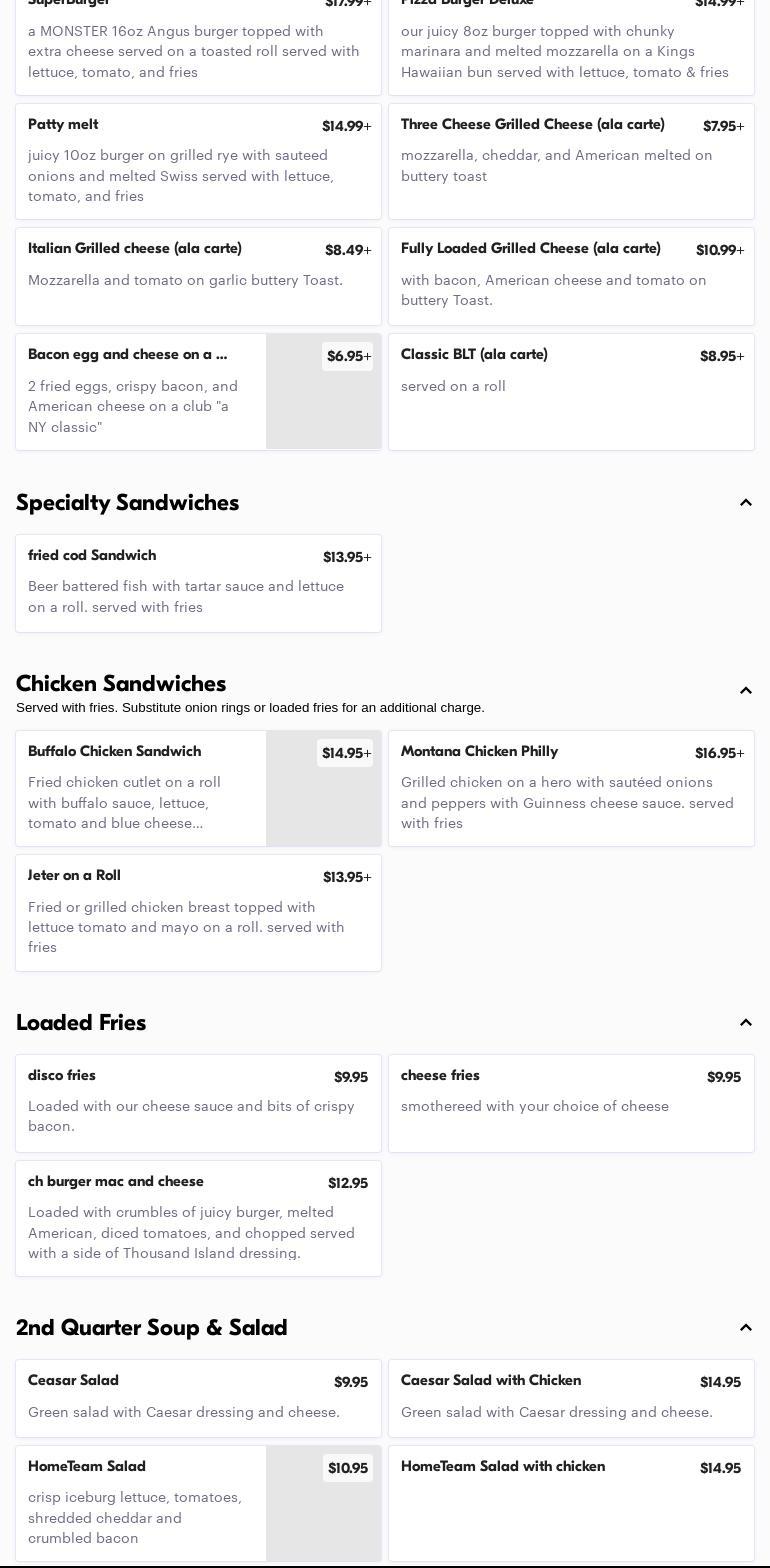770x1568 pixels.
Task: Open HomeTeam Salad with chicken
Action: (571, 1502)
